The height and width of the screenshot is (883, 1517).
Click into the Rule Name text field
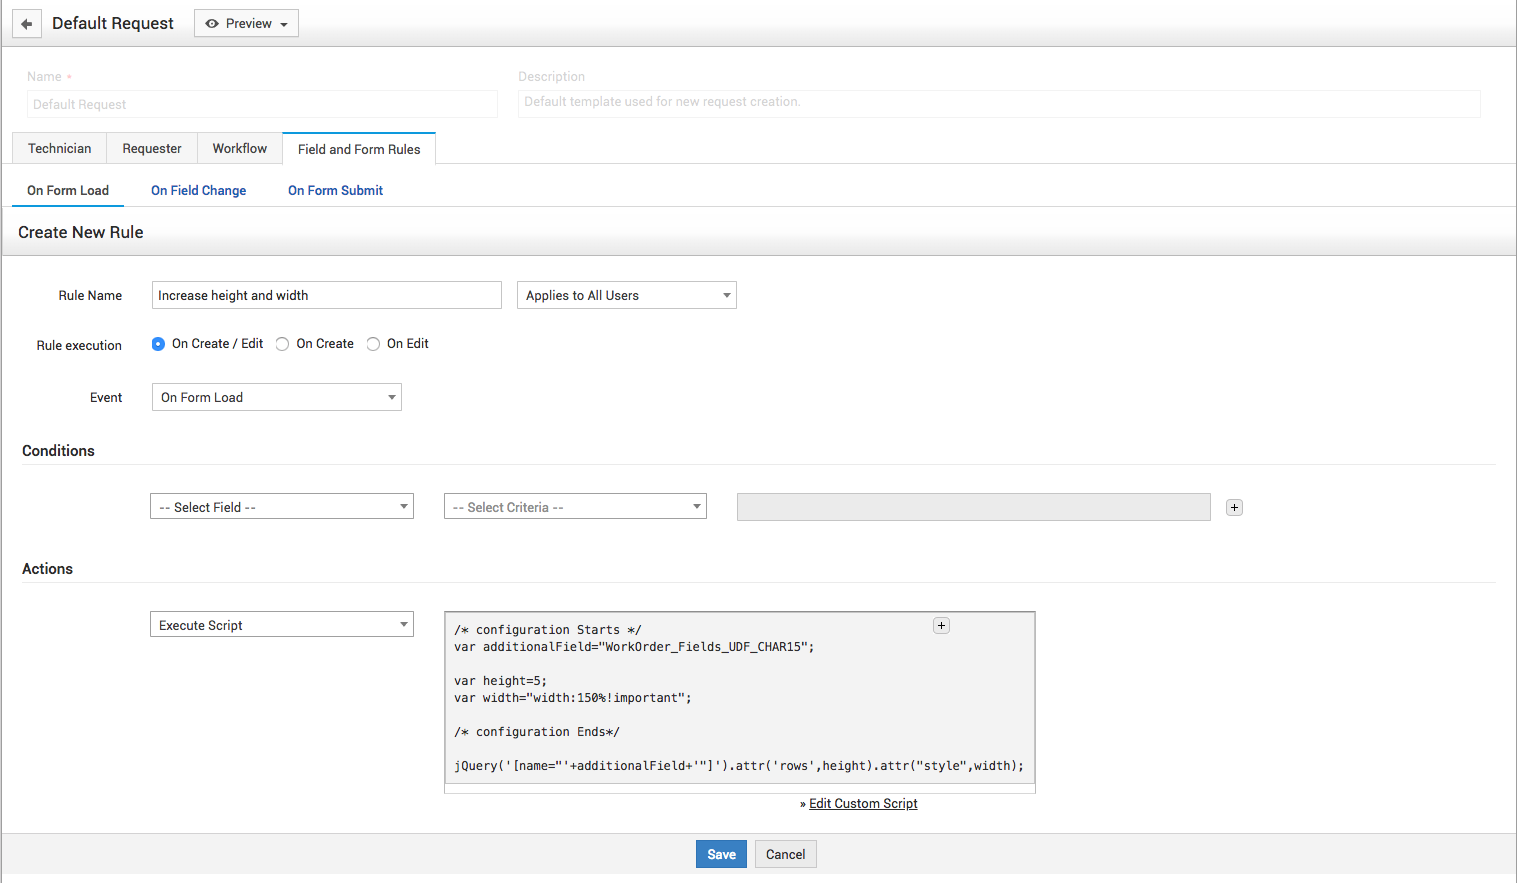pos(326,296)
